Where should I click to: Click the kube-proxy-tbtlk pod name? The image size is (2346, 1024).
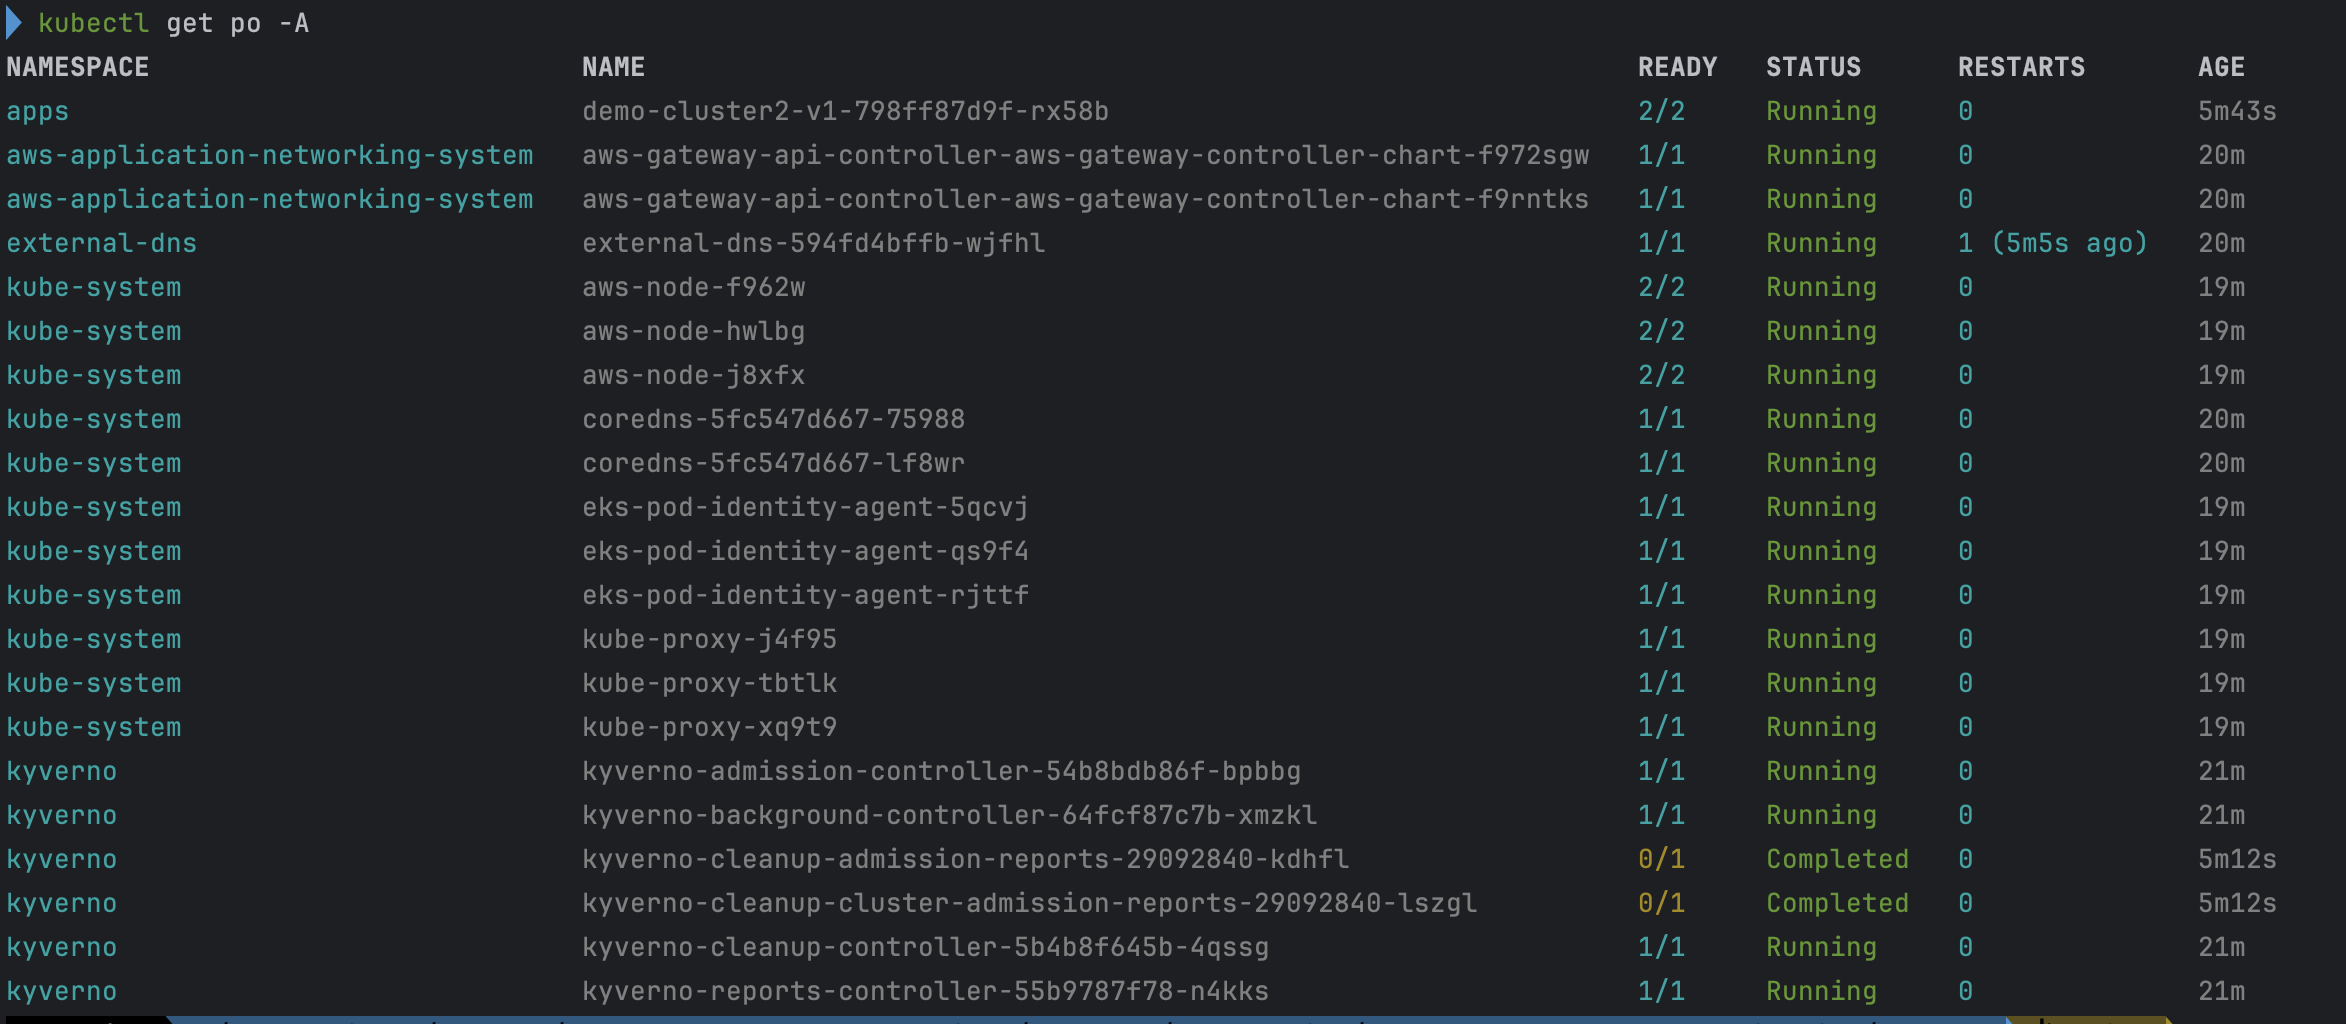(x=709, y=683)
